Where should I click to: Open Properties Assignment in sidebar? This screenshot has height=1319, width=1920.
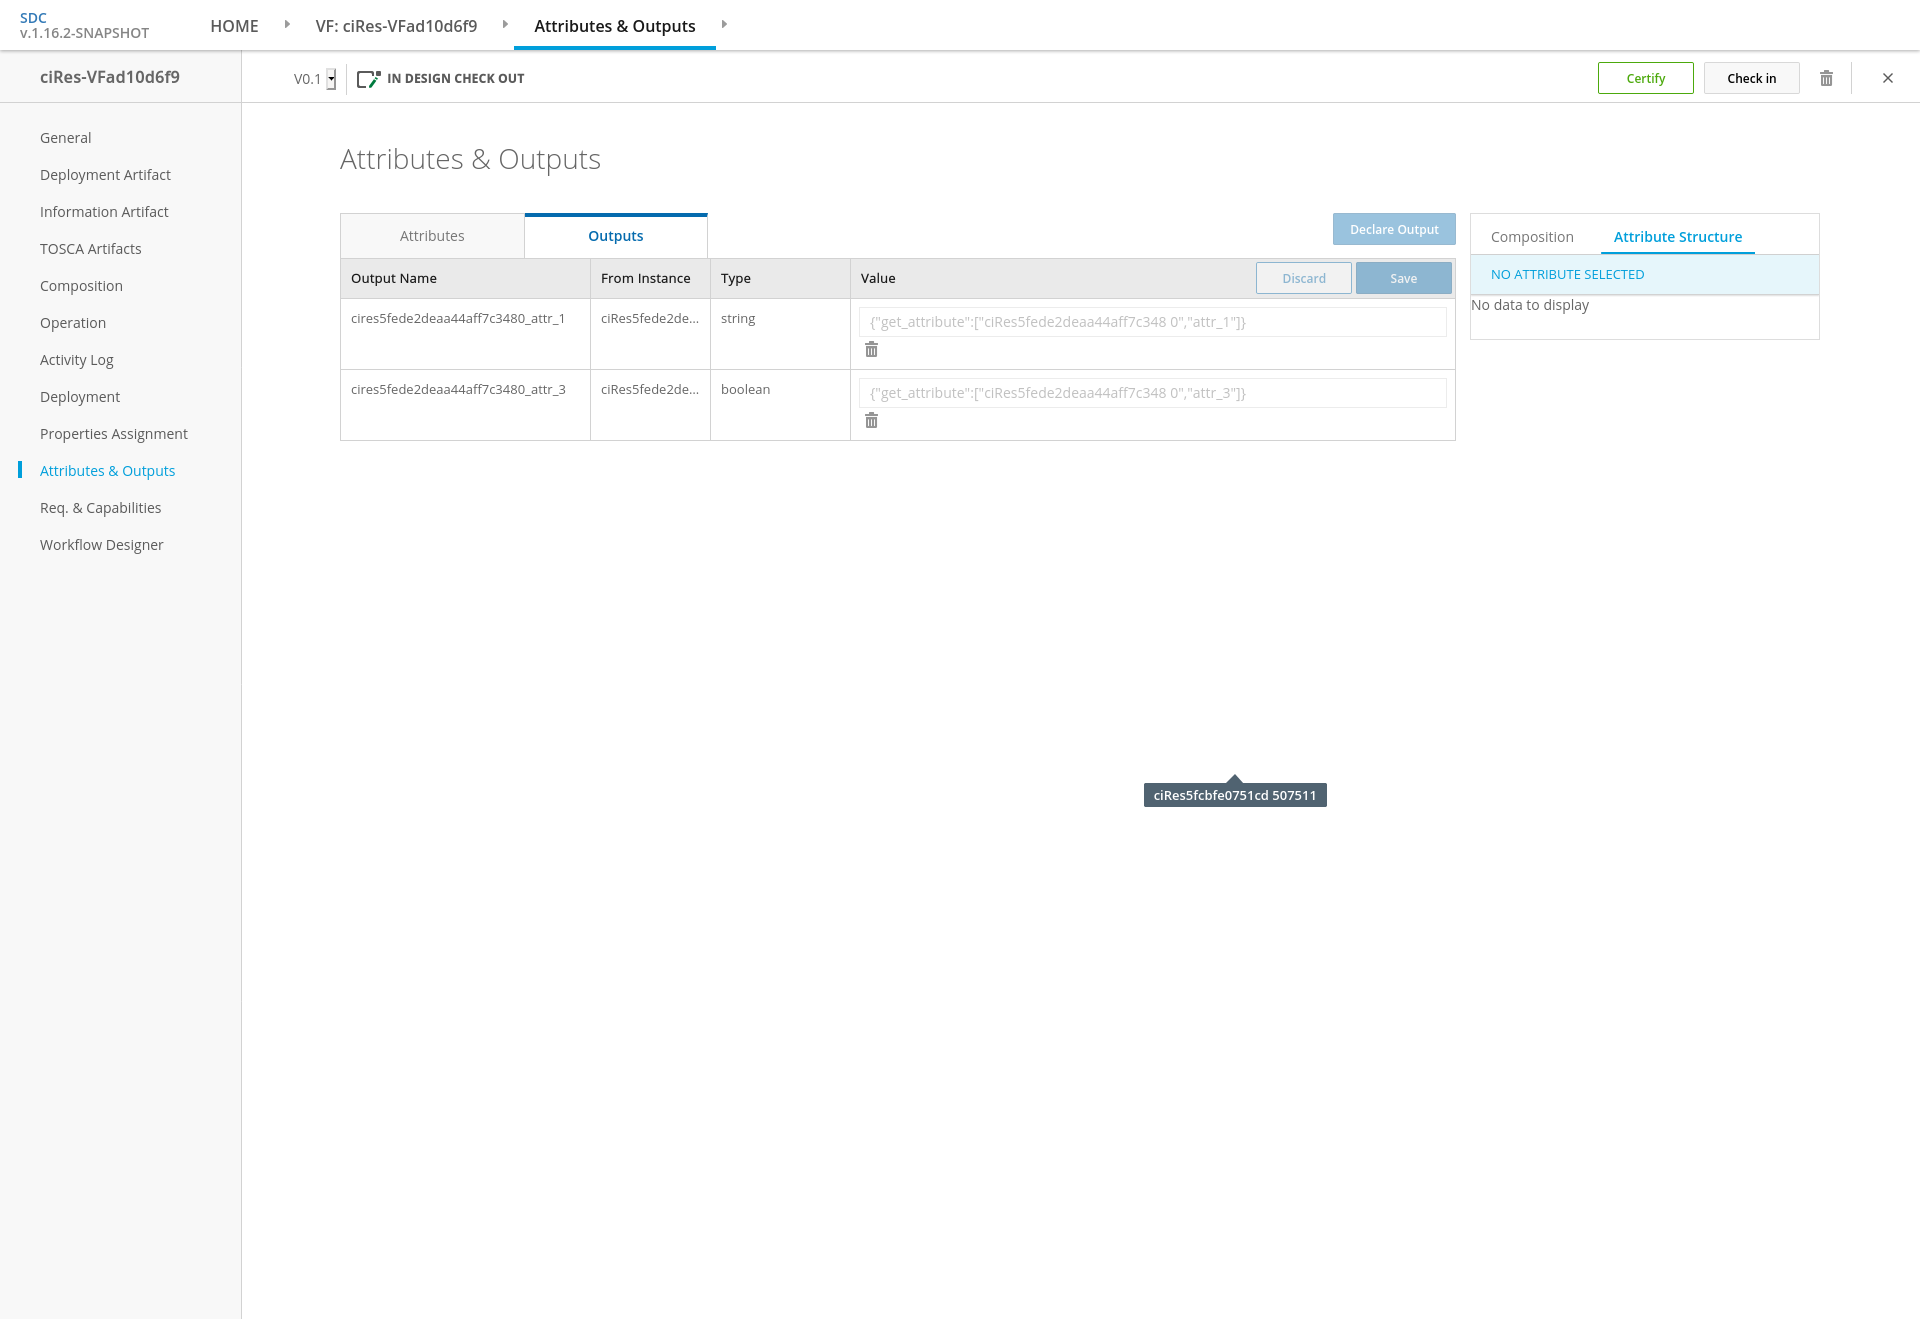[114, 434]
